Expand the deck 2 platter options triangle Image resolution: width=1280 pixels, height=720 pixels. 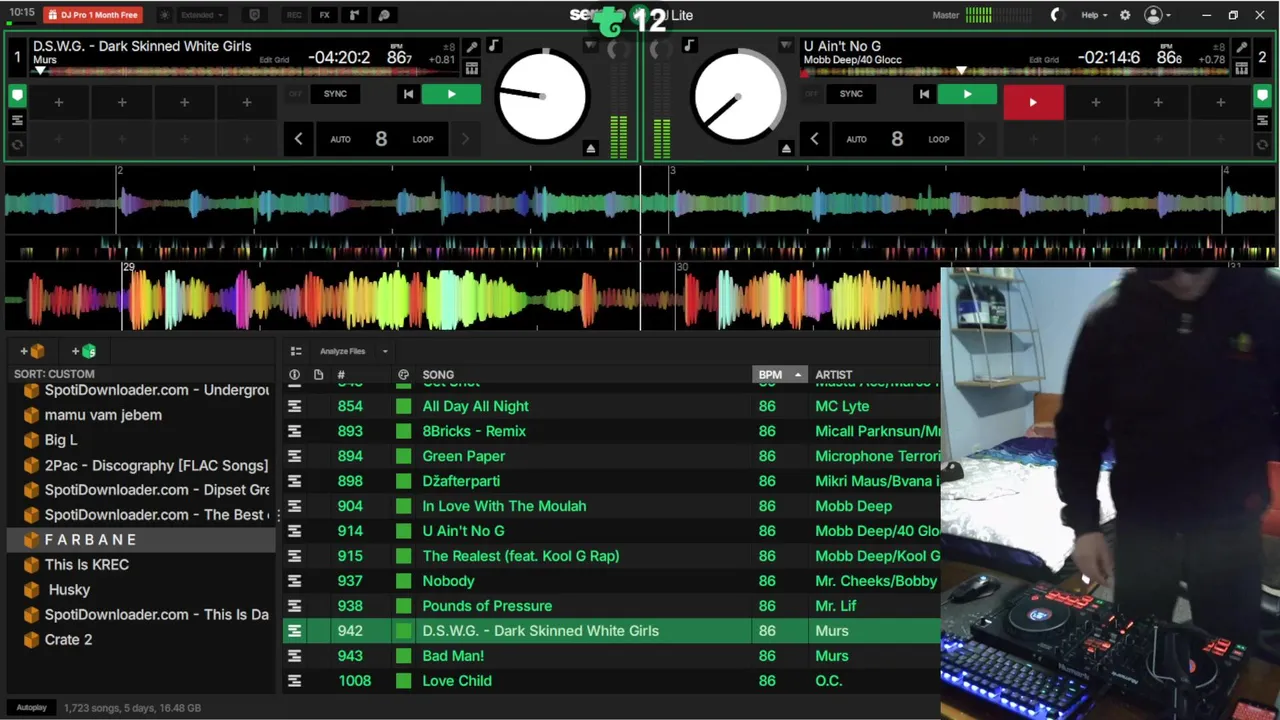point(786,46)
